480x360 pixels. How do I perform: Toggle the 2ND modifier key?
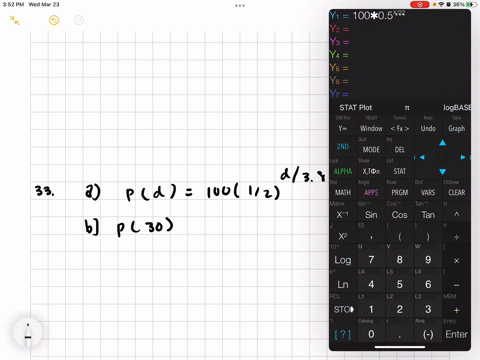click(343, 146)
